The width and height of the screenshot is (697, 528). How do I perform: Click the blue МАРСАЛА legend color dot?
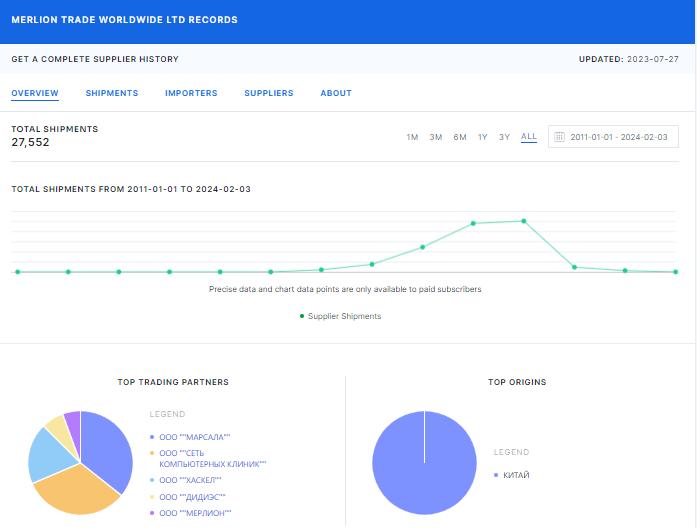(x=152, y=437)
